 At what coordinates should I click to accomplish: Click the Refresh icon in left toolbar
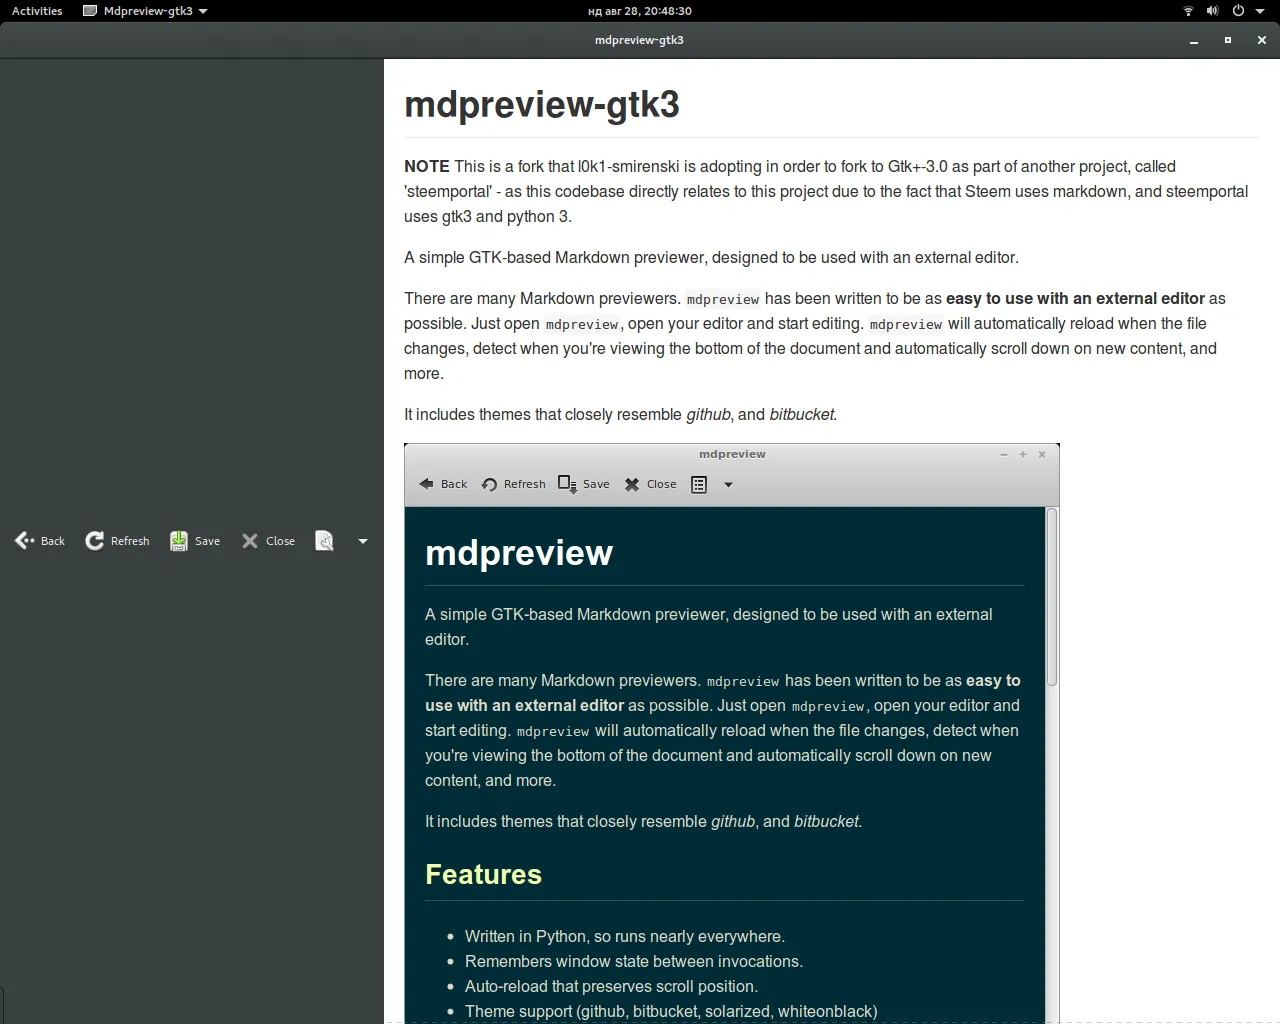[95, 541]
